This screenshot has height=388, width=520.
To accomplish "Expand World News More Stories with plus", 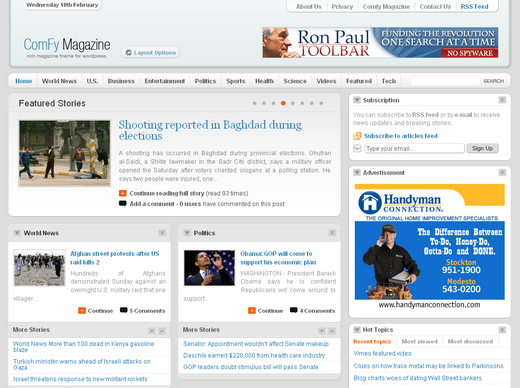I will [x=152, y=331].
